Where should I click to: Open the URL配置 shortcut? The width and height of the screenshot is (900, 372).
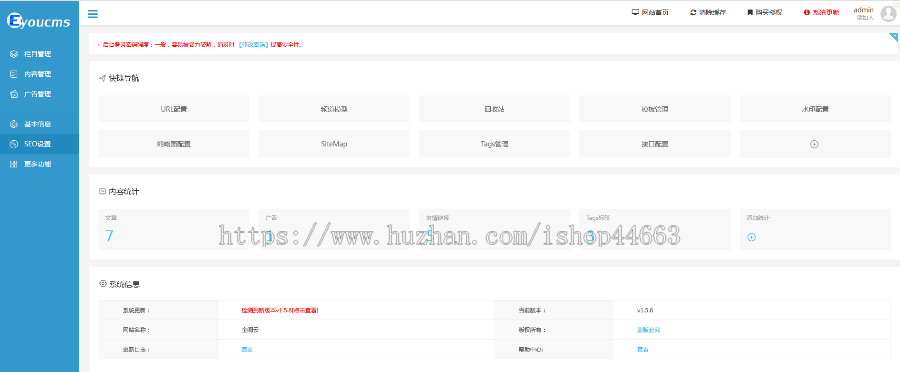[173, 108]
